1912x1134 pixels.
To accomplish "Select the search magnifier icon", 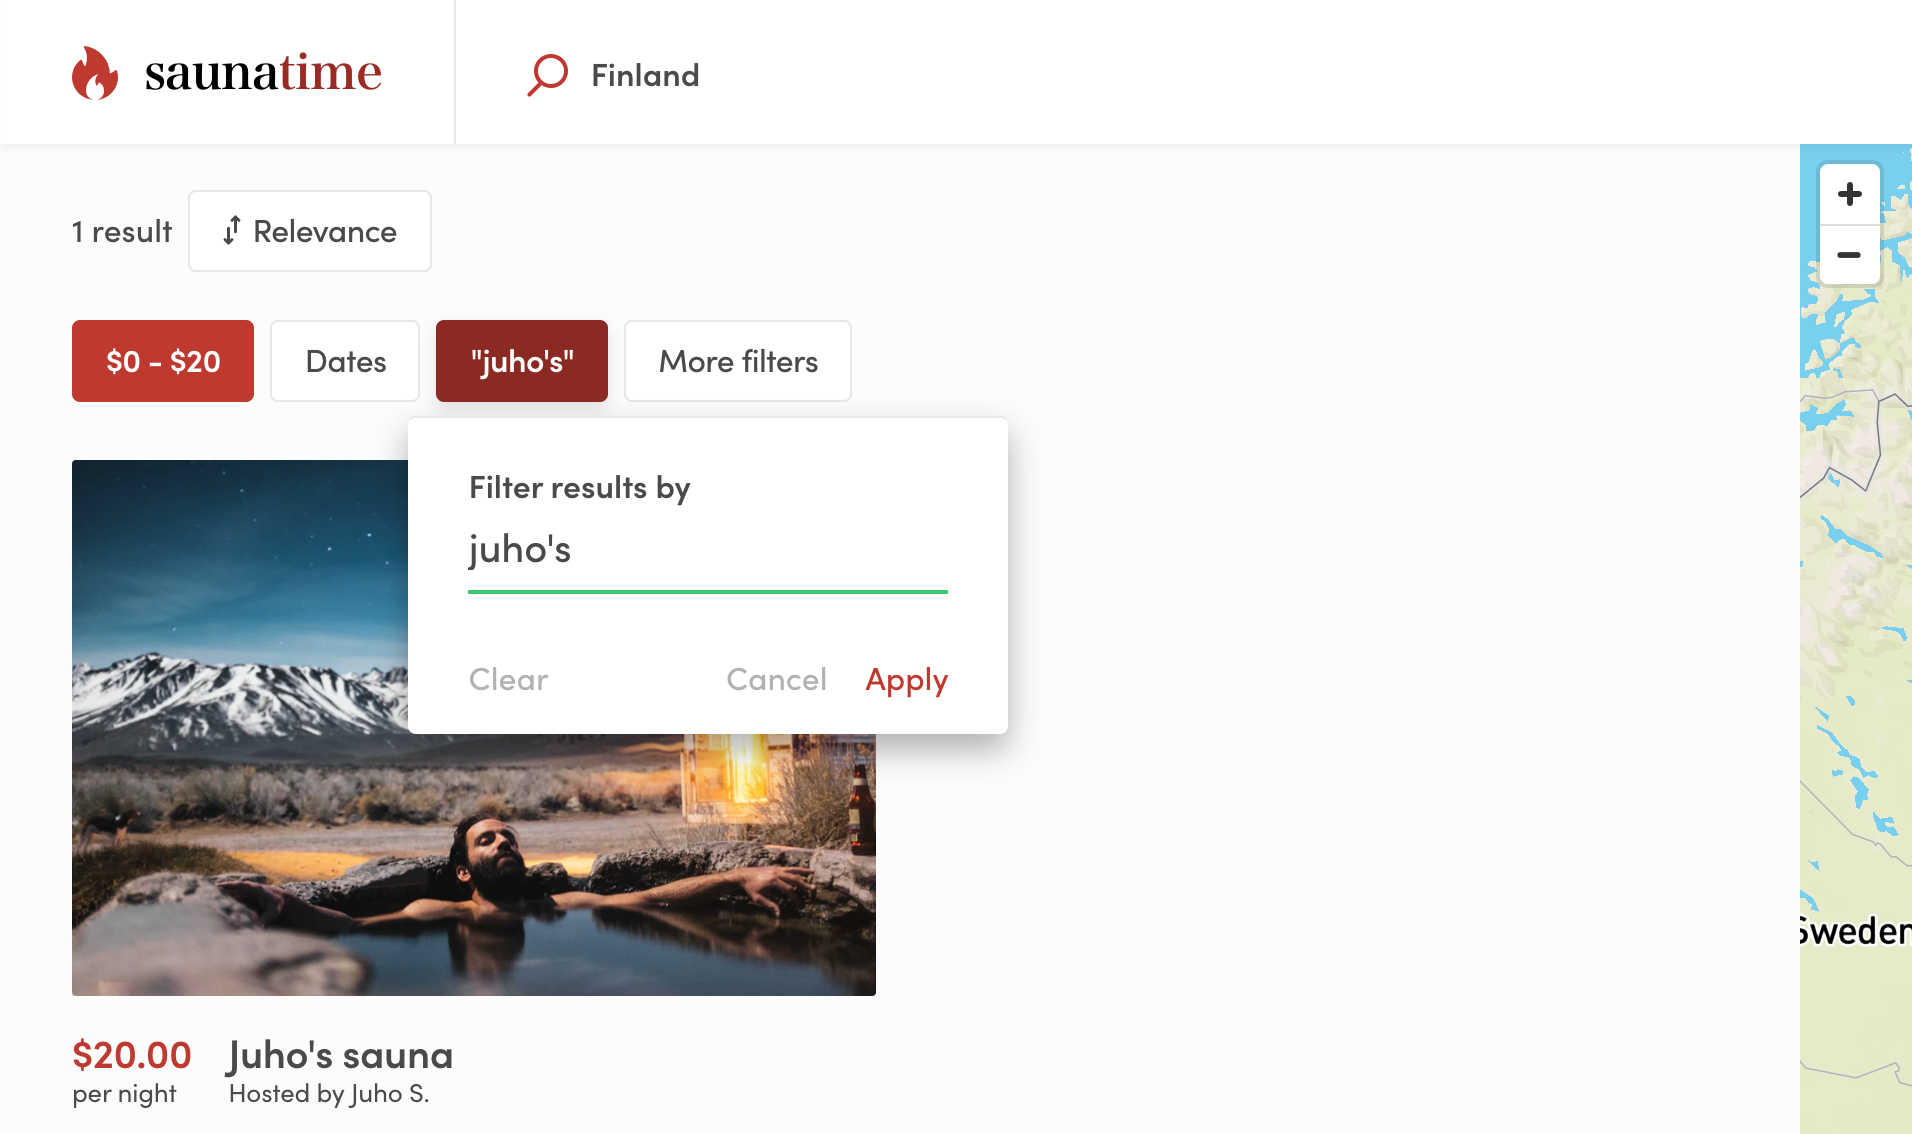I will point(548,73).
